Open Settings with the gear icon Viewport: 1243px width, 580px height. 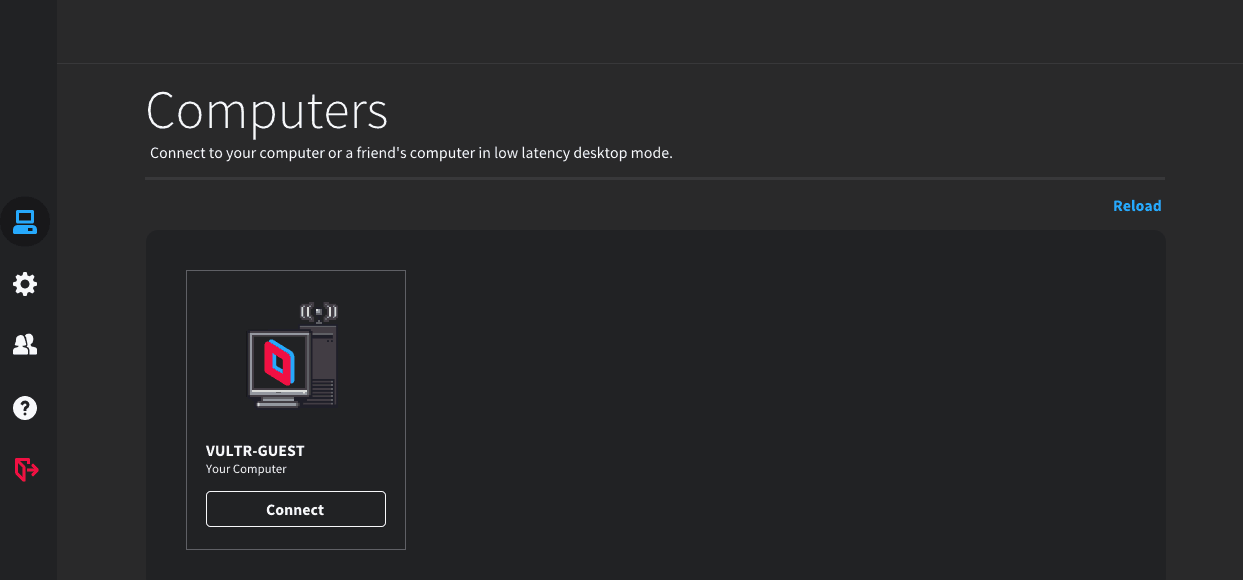coord(25,284)
